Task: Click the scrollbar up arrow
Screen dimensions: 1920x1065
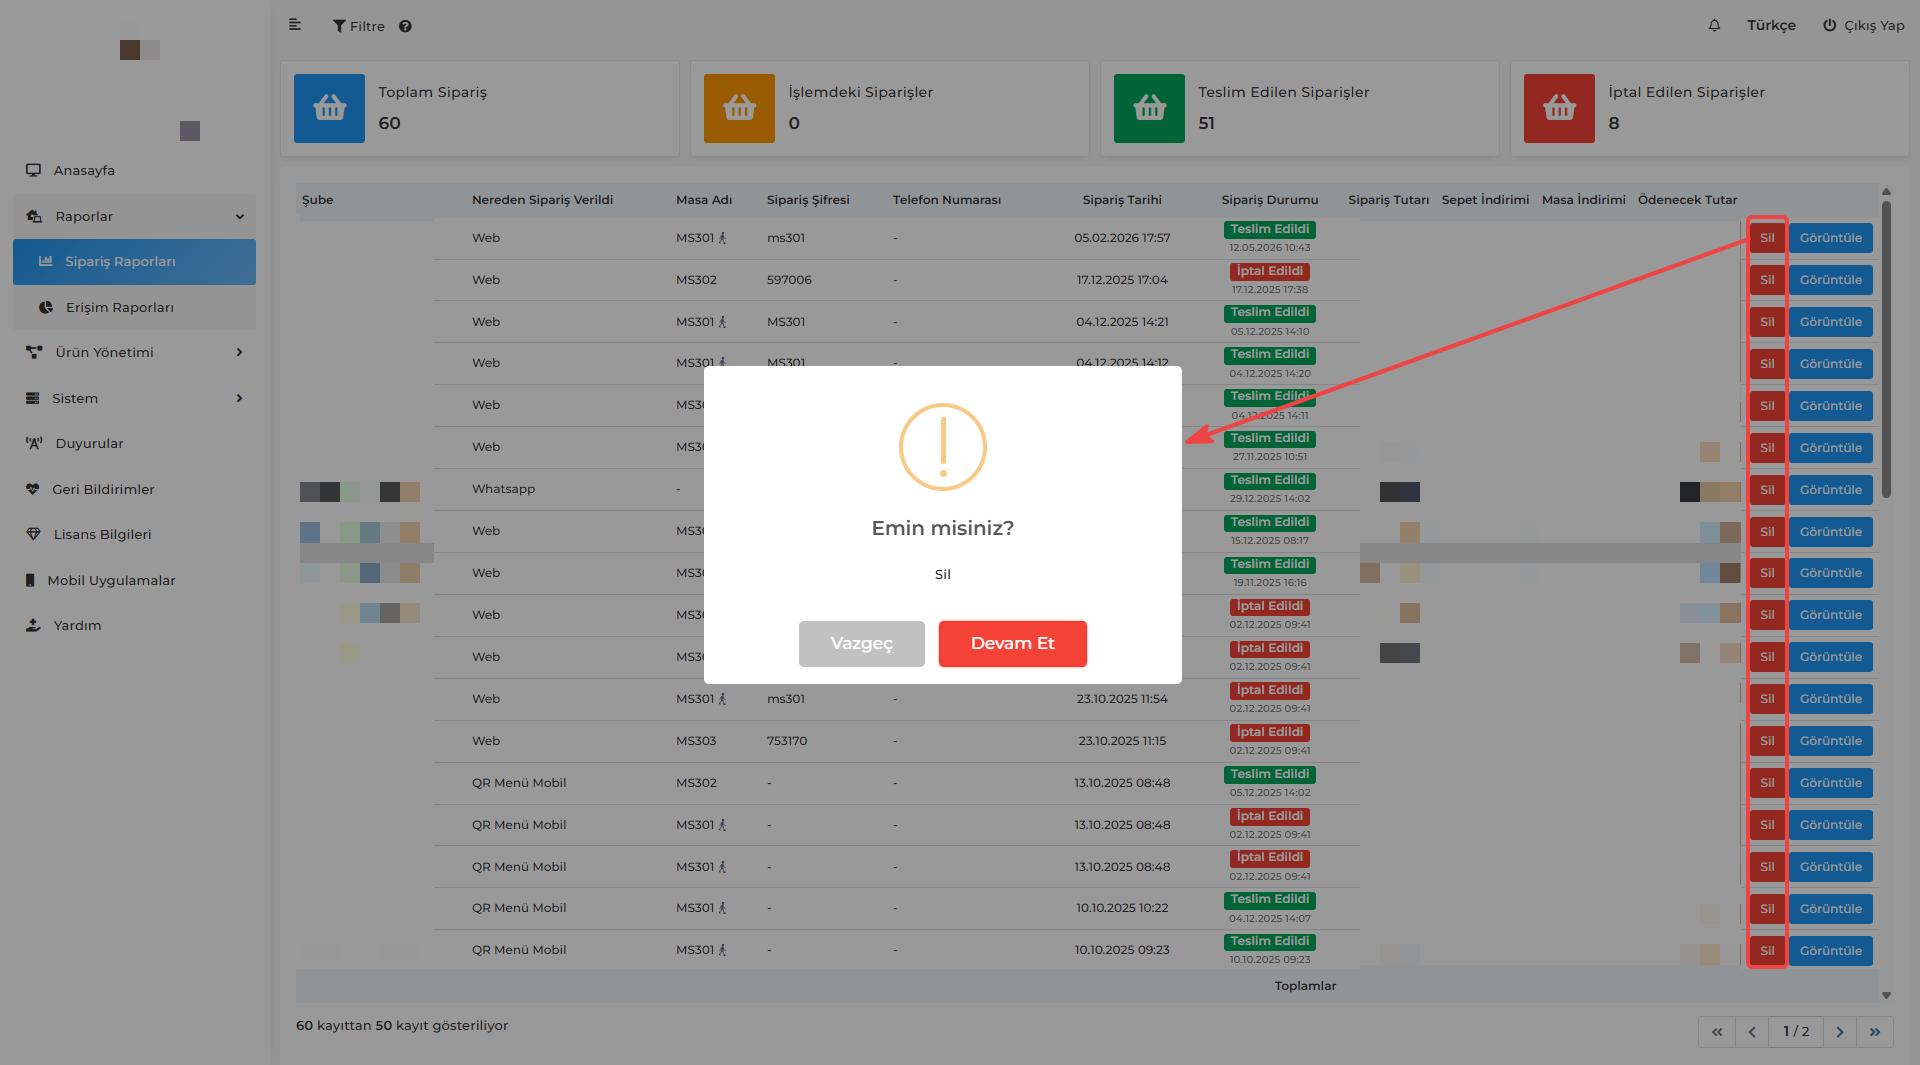Action: 1886,191
